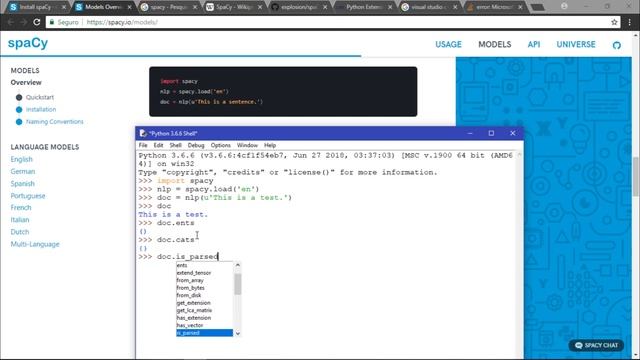Jump to Installation section
The width and height of the screenshot is (640, 360).
[41, 109]
